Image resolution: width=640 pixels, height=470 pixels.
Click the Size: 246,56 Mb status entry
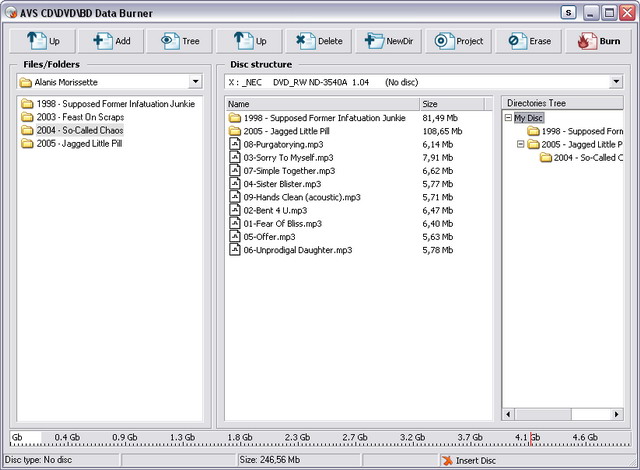[x=270, y=460]
